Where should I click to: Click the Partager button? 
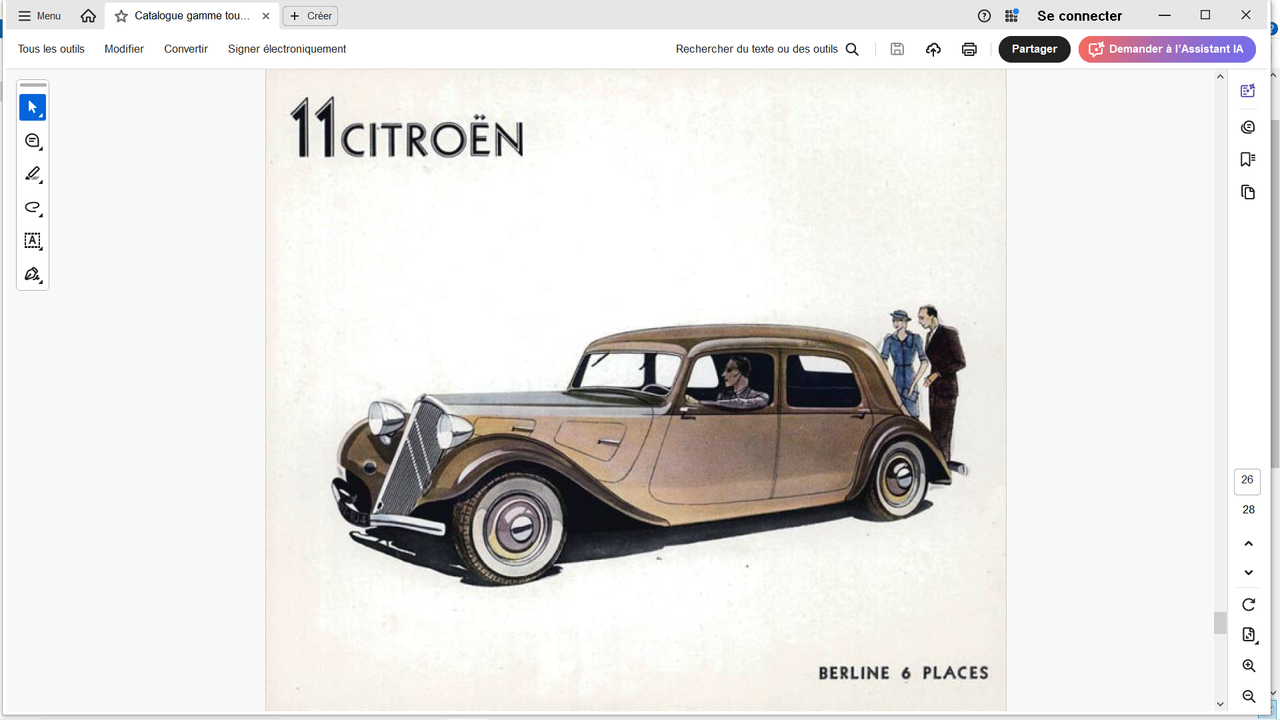[1034, 49]
